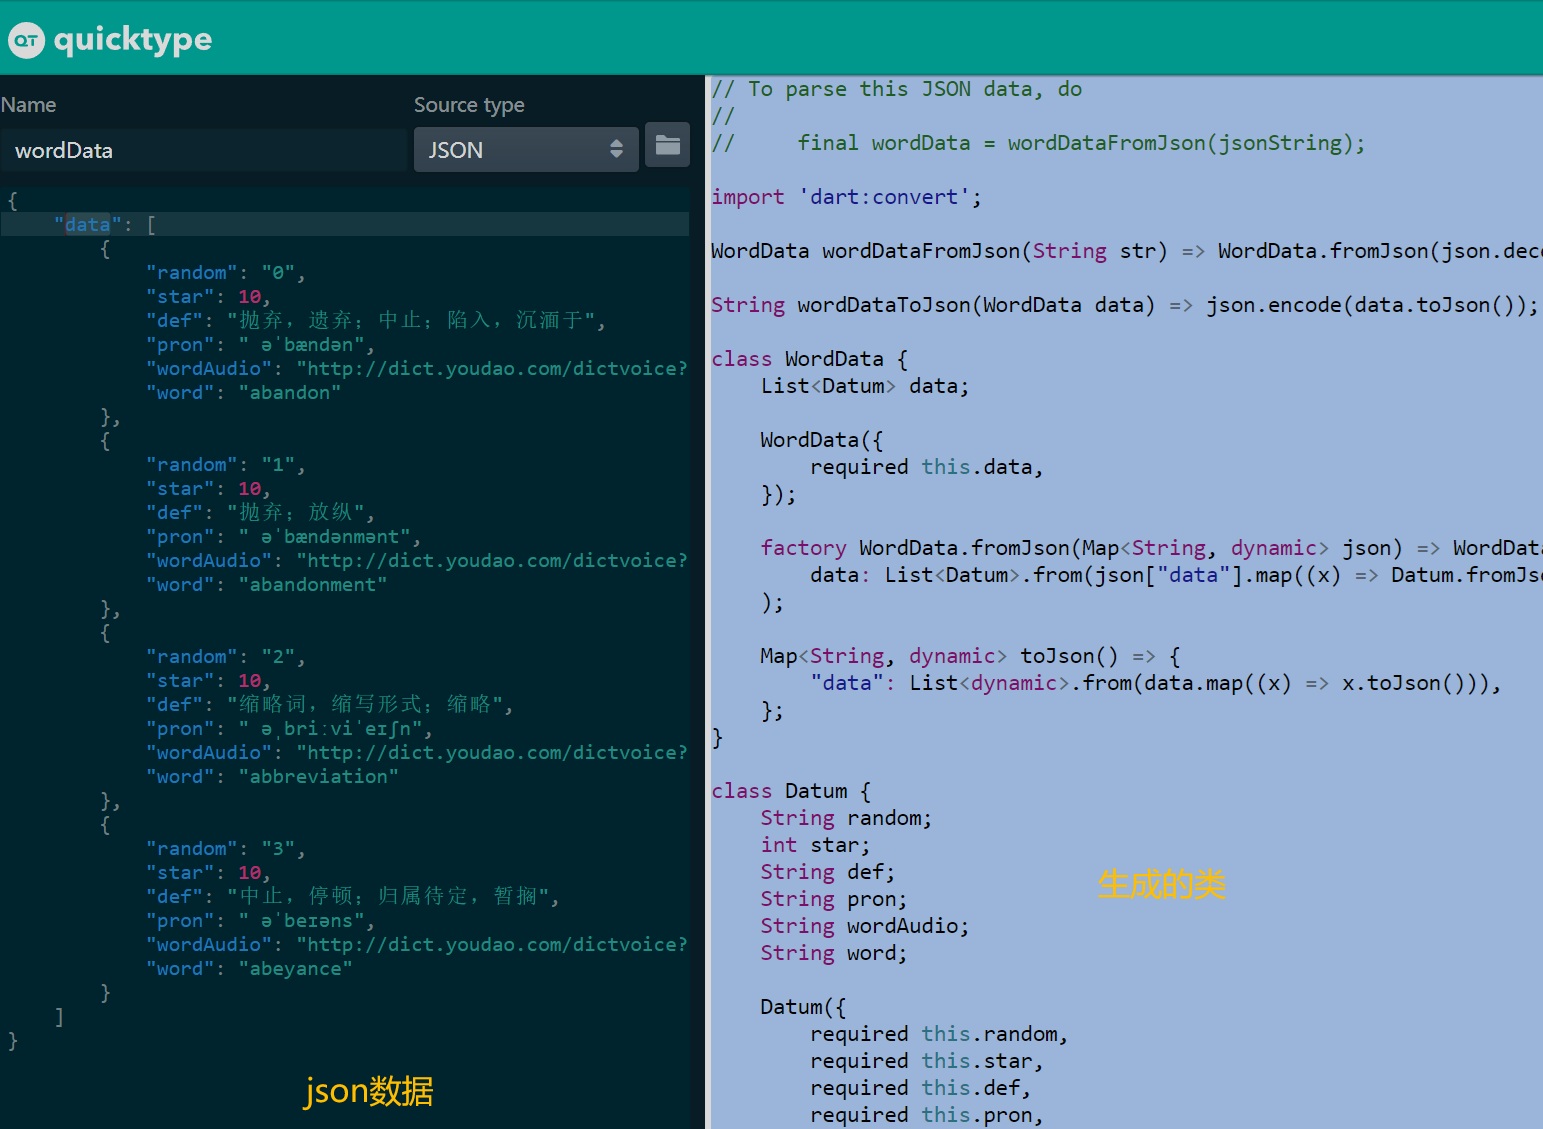This screenshot has height=1129, width=1543.
Task: Click the "Map<String, dynamic> toJson()" line
Action: click(x=970, y=656)
